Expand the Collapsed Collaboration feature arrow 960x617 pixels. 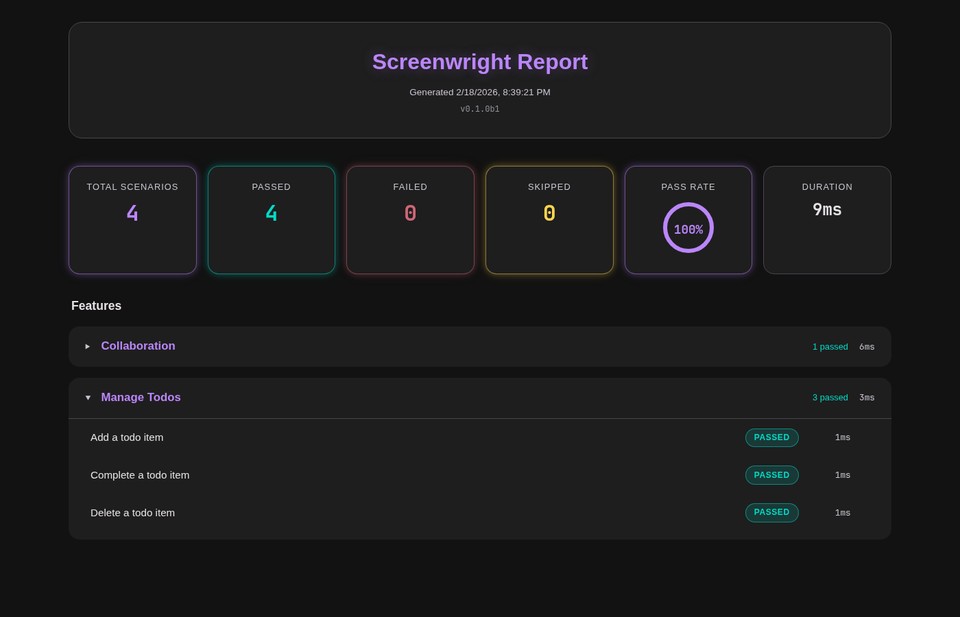click(88, 346)
